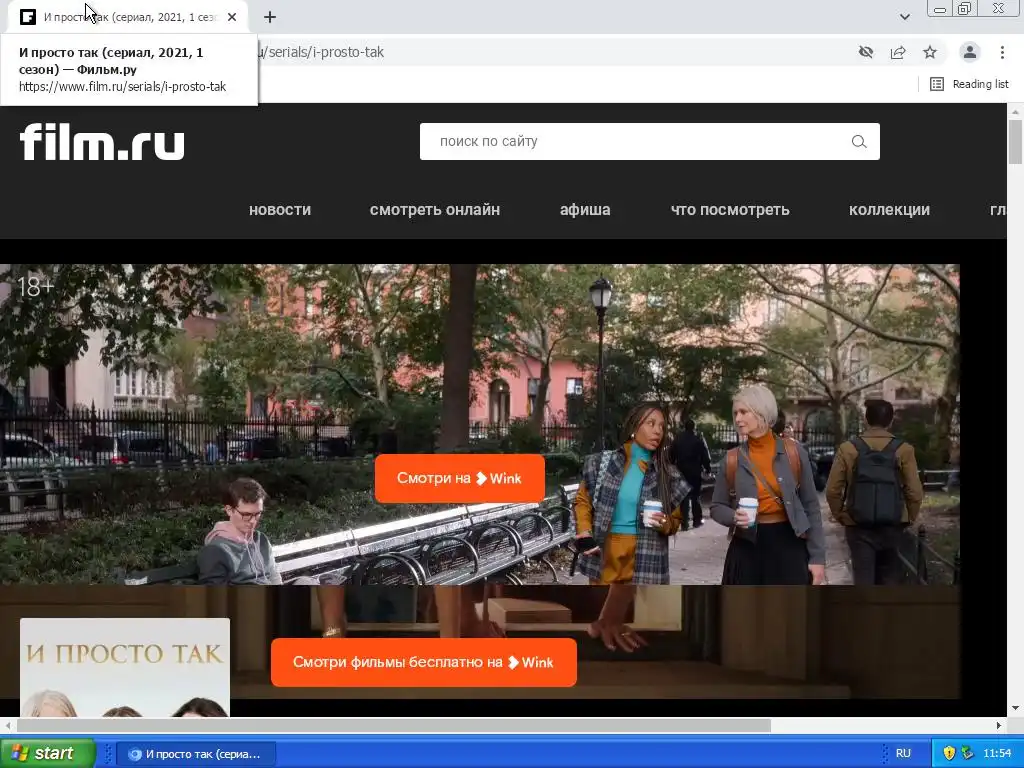Image resolution: width=1024 pixels, height=768 pixels.
Task: Bookmark this page with star icon
Action: pyautogui.click(x=930, y=52)
